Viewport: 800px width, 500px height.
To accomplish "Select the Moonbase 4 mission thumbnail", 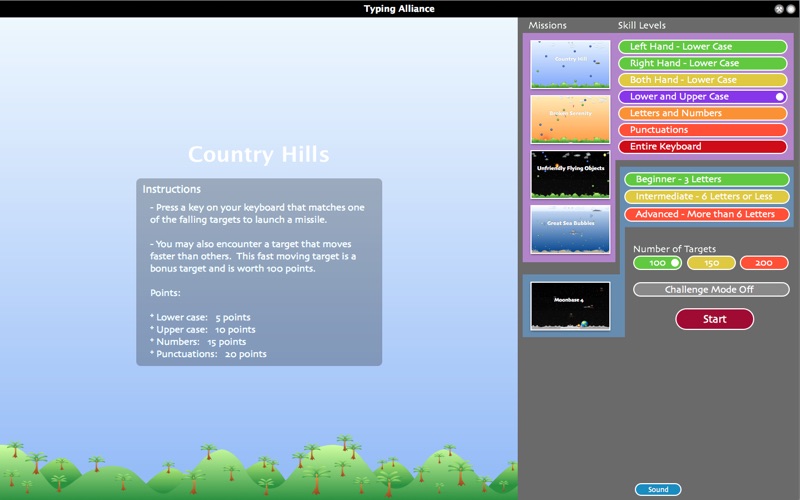I will [570, 306].
